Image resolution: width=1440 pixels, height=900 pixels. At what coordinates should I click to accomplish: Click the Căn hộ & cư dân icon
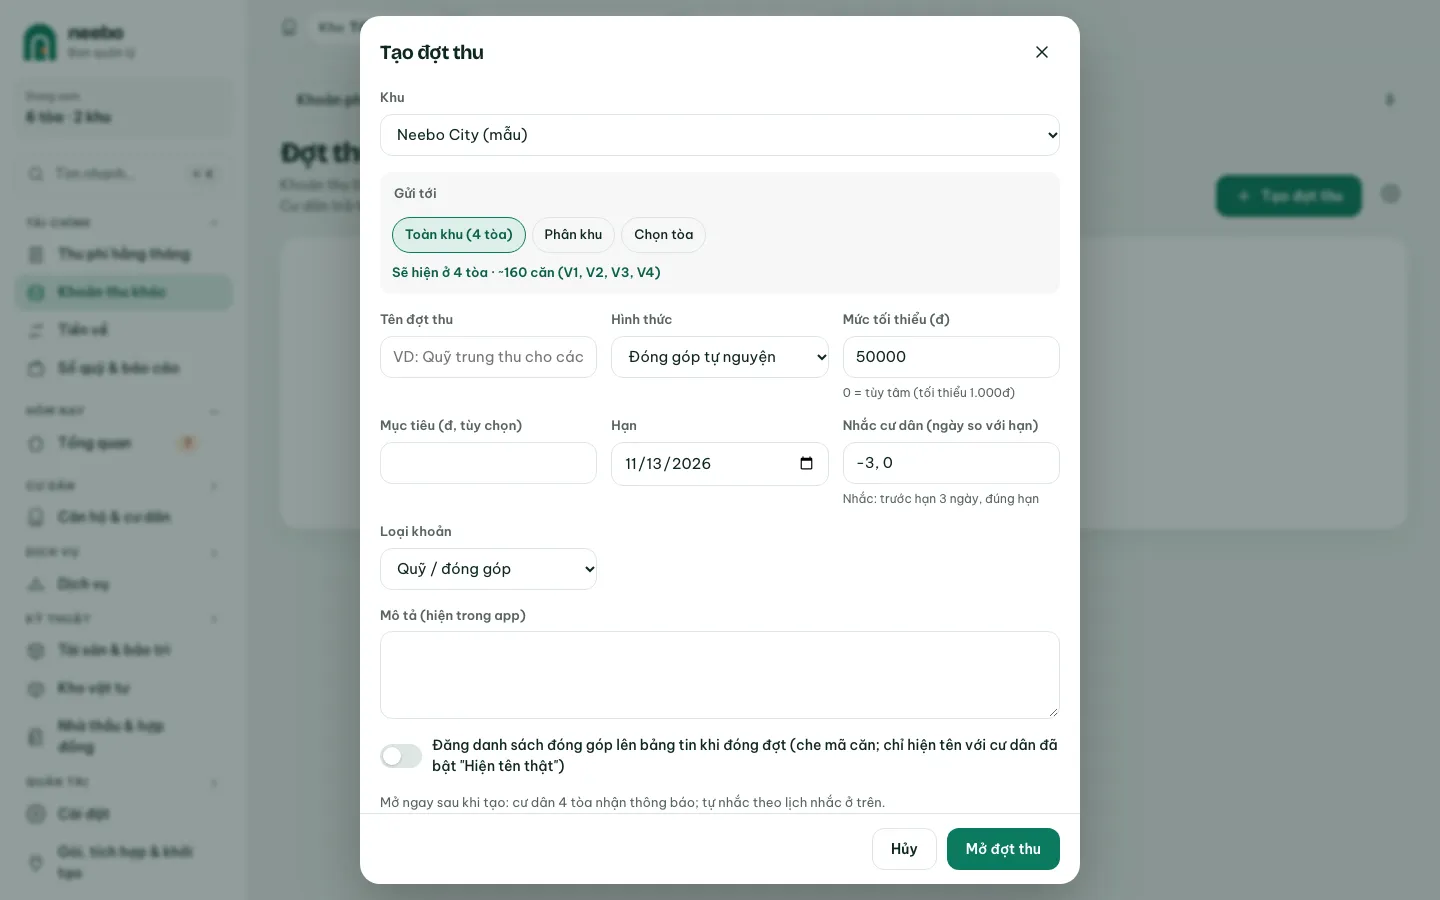tap(36, 517)
